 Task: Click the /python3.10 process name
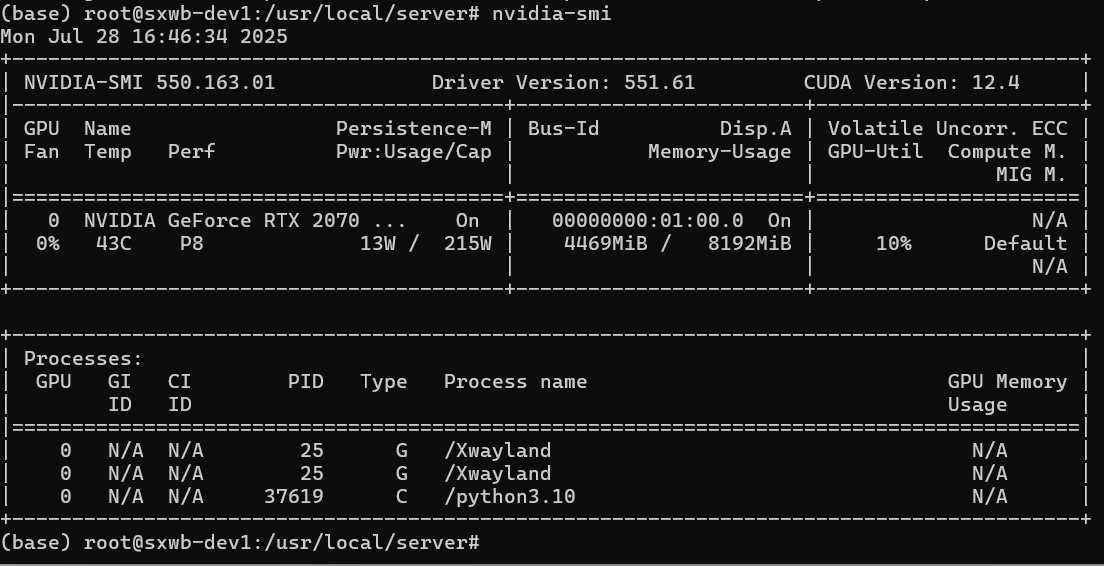509,496
